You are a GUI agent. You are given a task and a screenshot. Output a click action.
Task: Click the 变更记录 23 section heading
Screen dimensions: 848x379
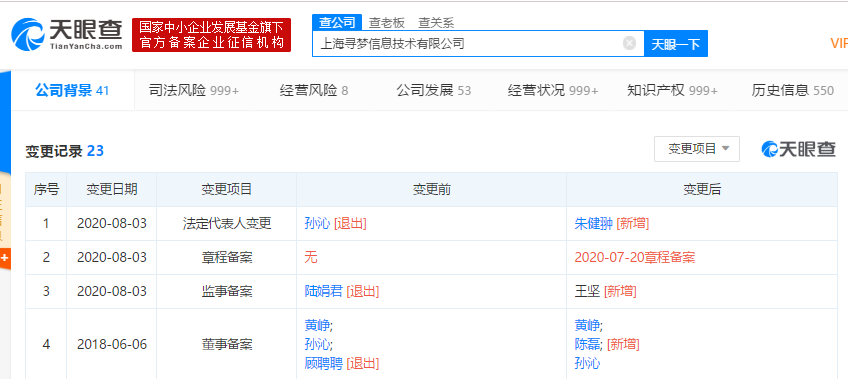pyautogui.click(x=64, y=151)
